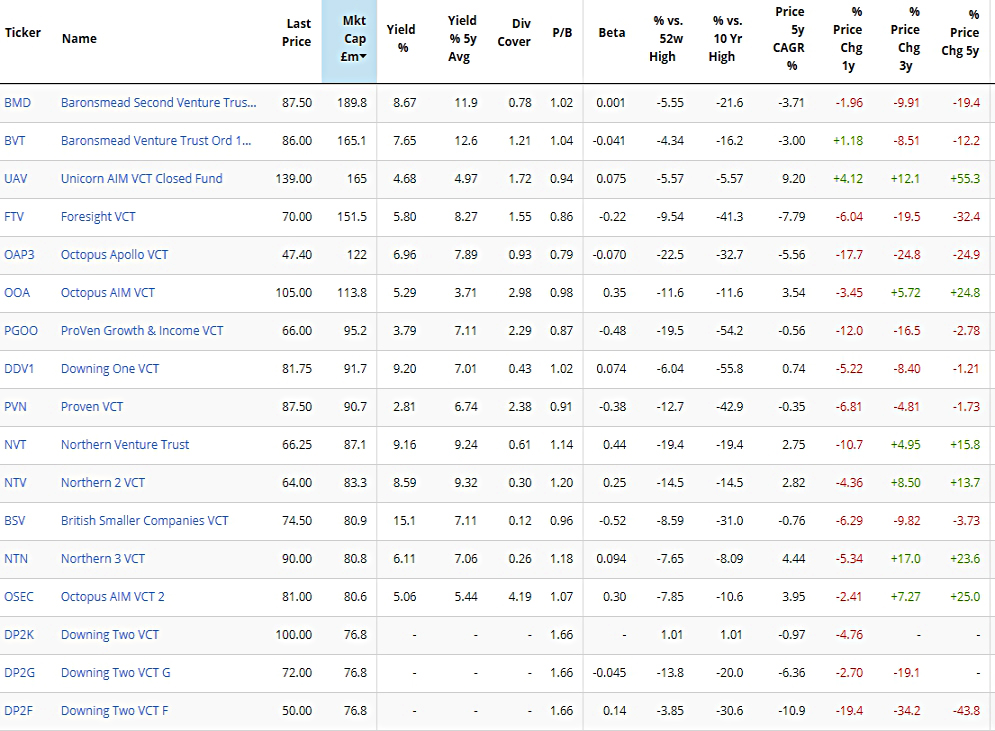Screen dimensions: 995x731
Task: Open the PGOO ticker link
Action: coord(21,331)
